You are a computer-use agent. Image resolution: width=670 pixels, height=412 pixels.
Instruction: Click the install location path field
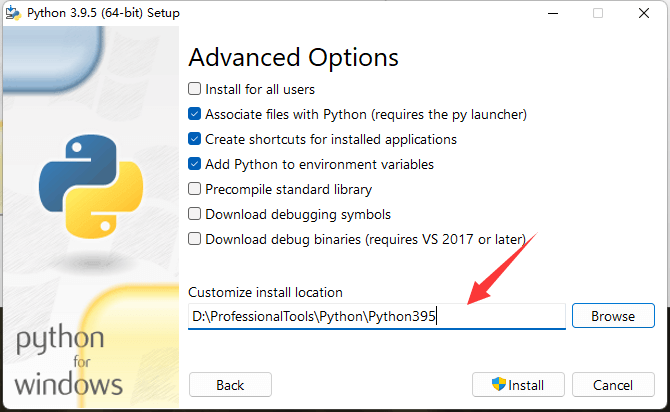point(377,316)
